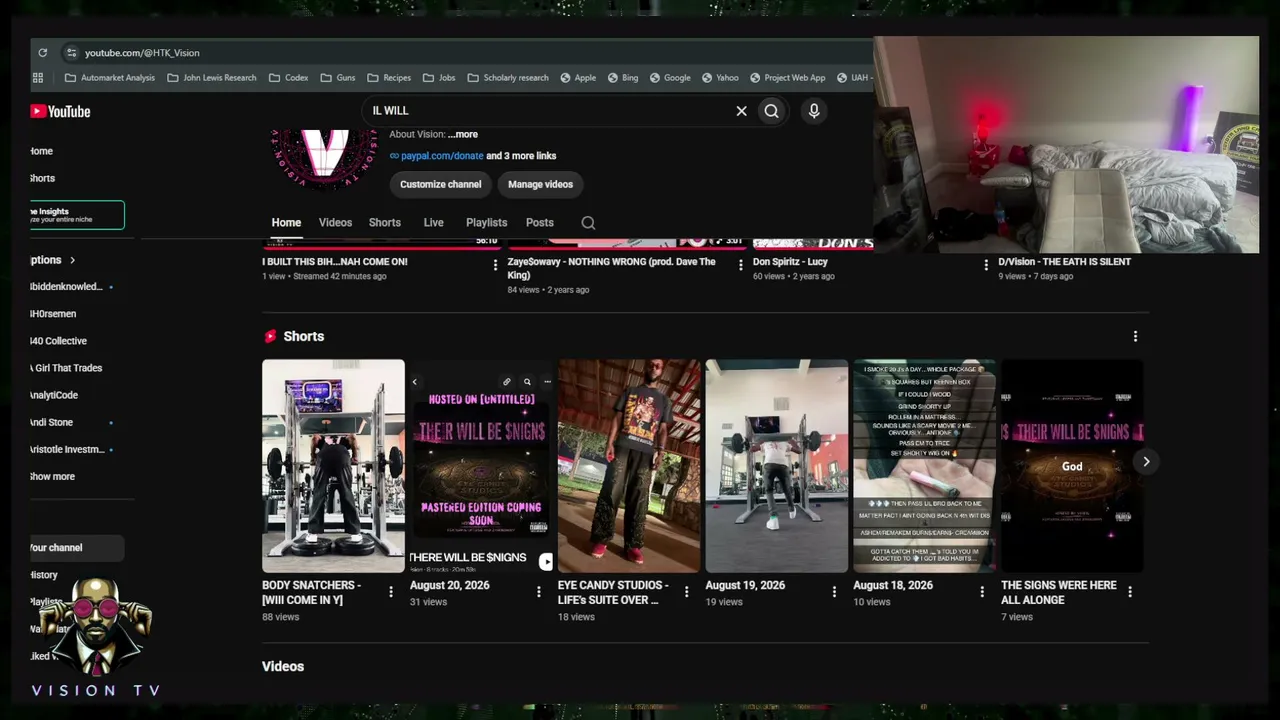The width and height of the screenshot is (1280, 720).
Task: Open options menu for EYE CANDY STUDIOS short
Action: pos(686,592)
